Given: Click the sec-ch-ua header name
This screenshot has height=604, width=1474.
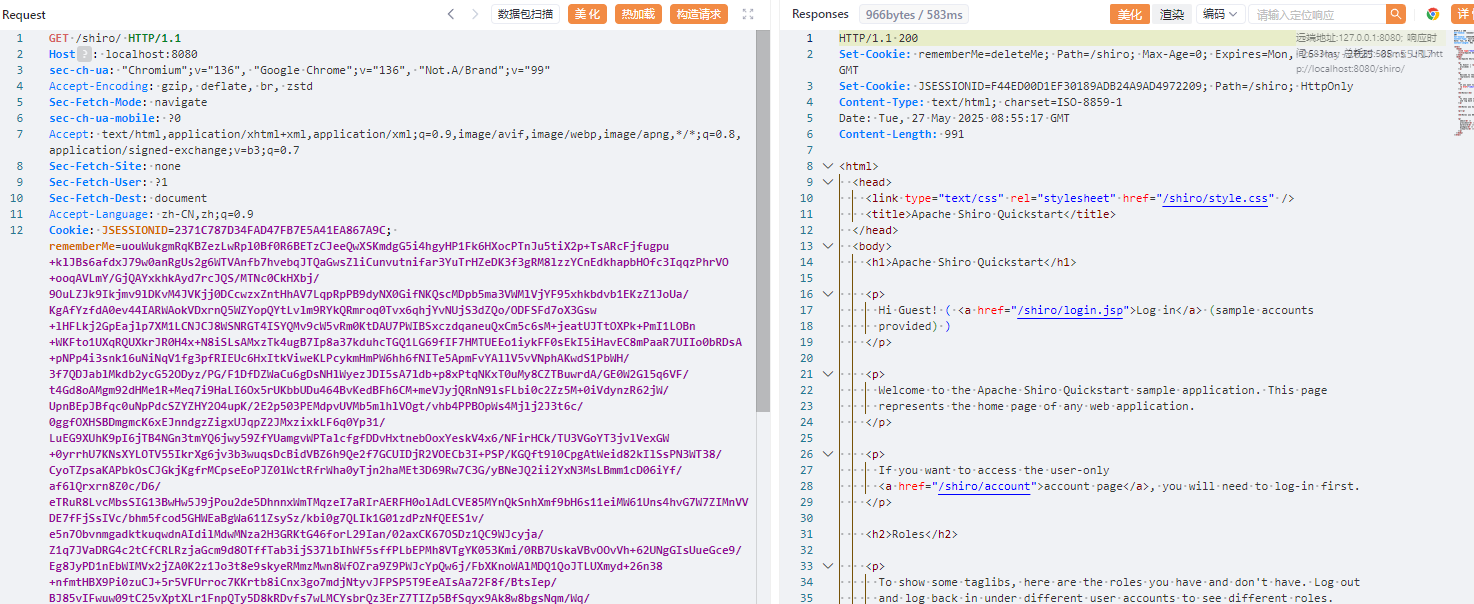Looking at the screenshot, I should (80, 70).
